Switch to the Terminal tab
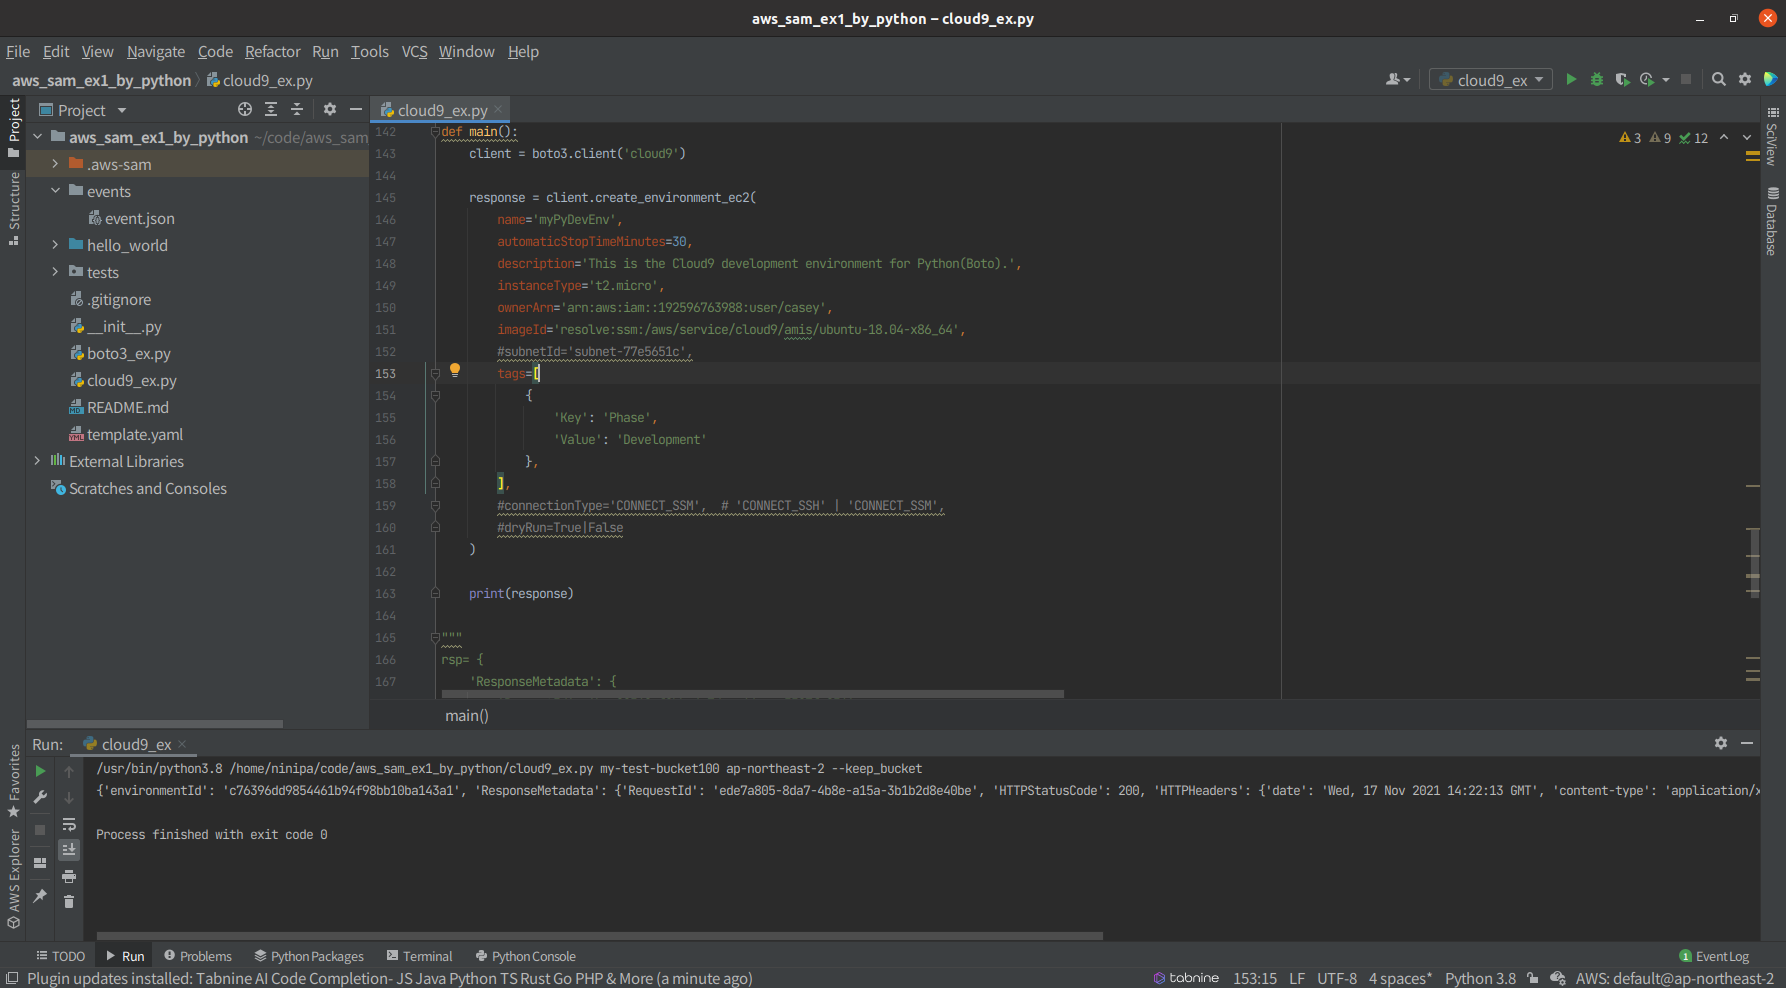The width and height of the screenshot is (1786, 988). (419, 957)
